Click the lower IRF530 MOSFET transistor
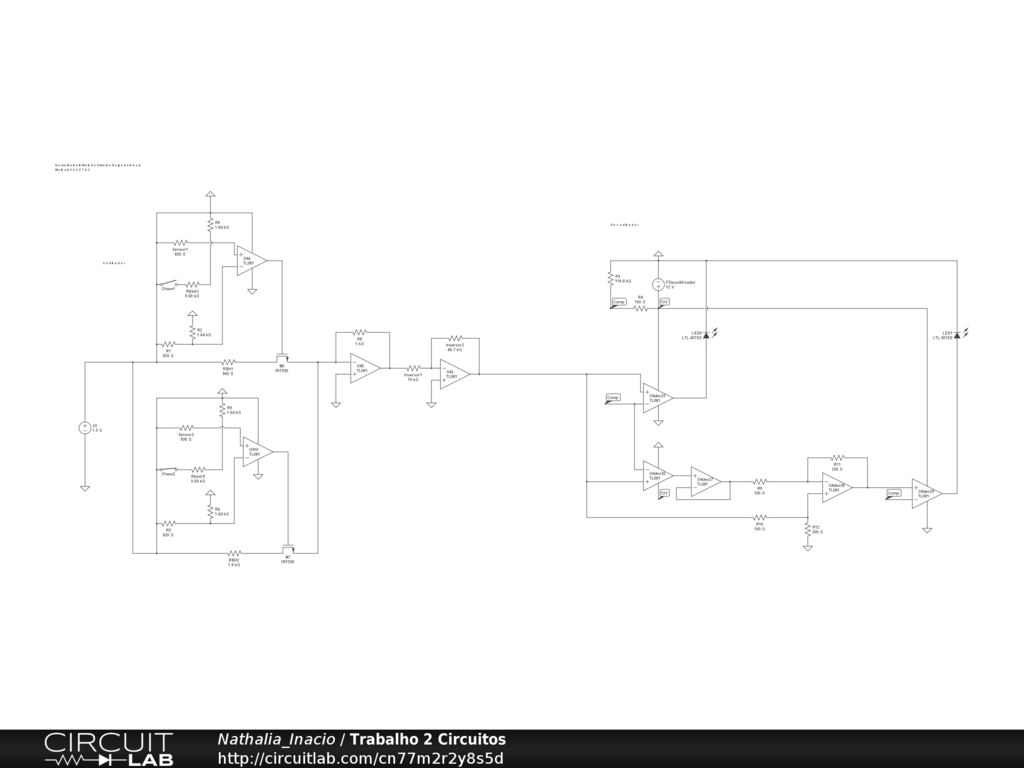 point(288,549)
